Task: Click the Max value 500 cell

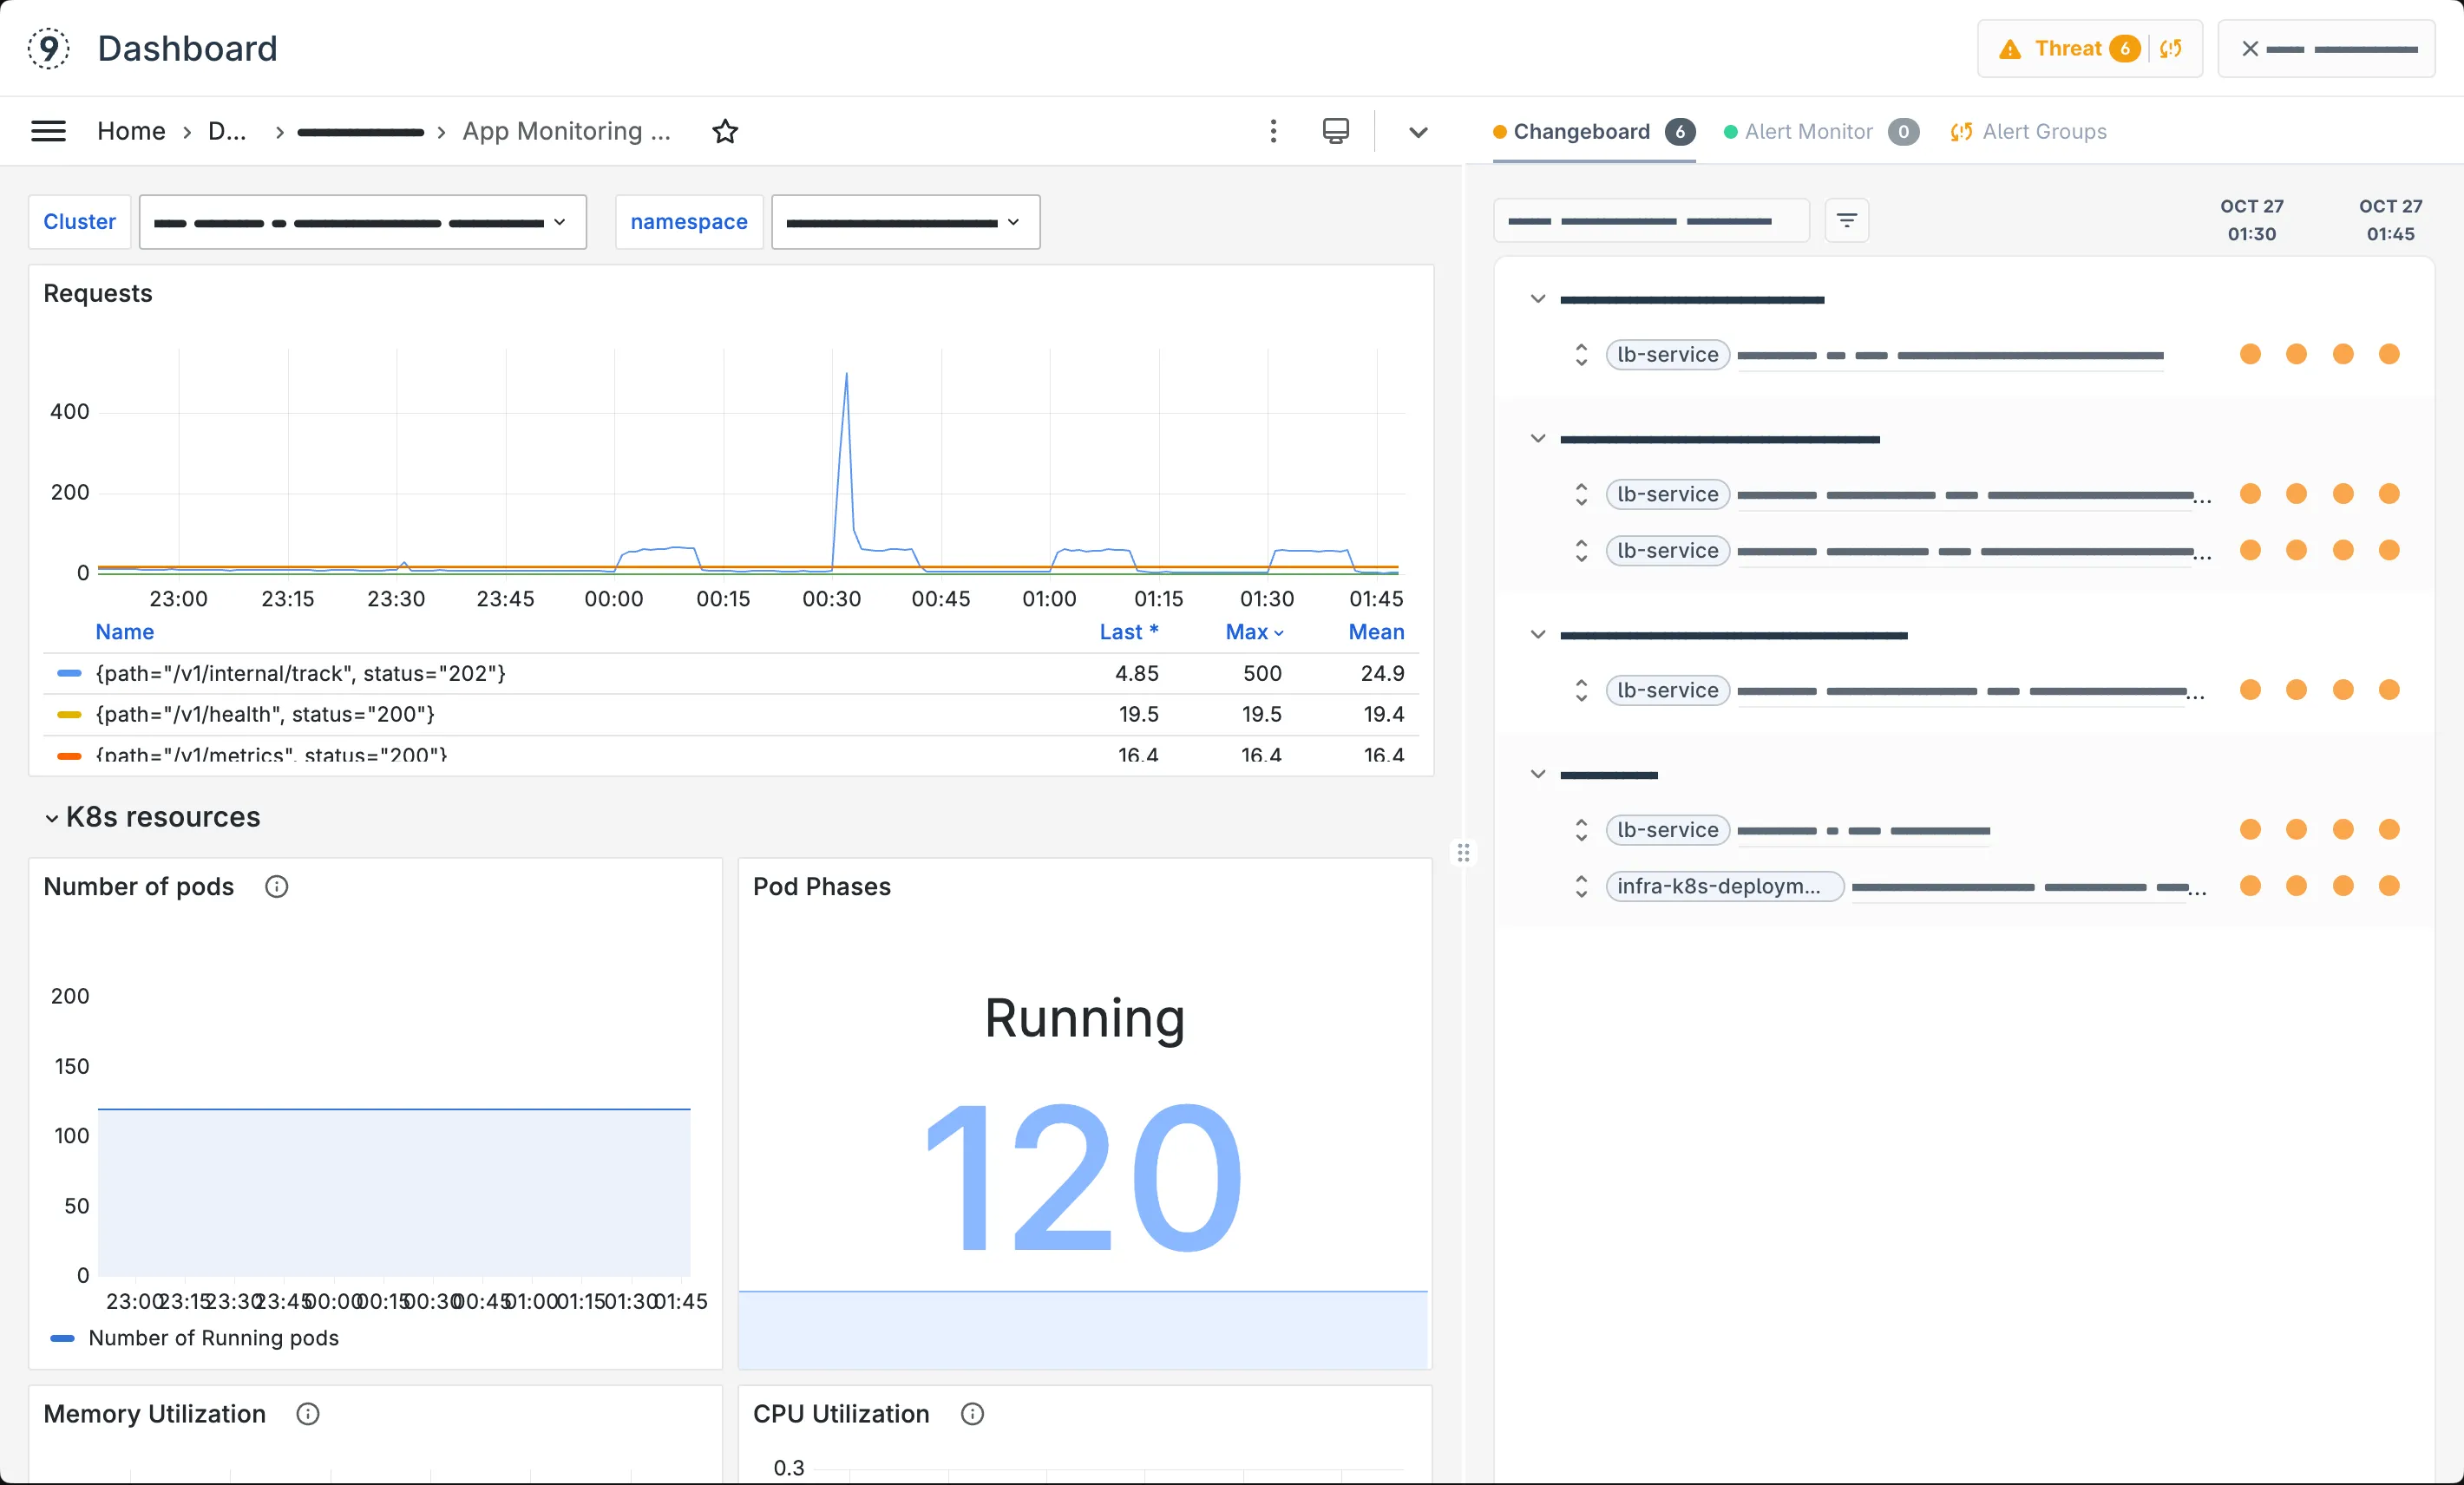Action: [1262, 674]
